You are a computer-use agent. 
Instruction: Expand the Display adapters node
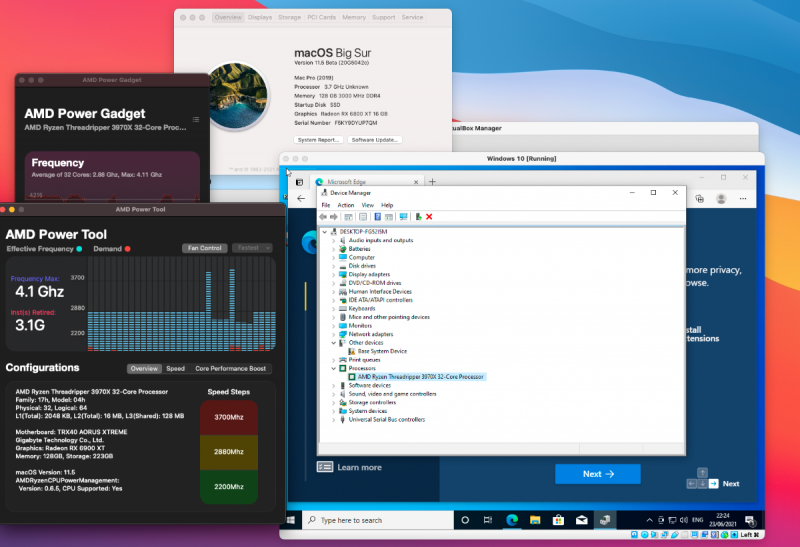click(x=333, y=274)
